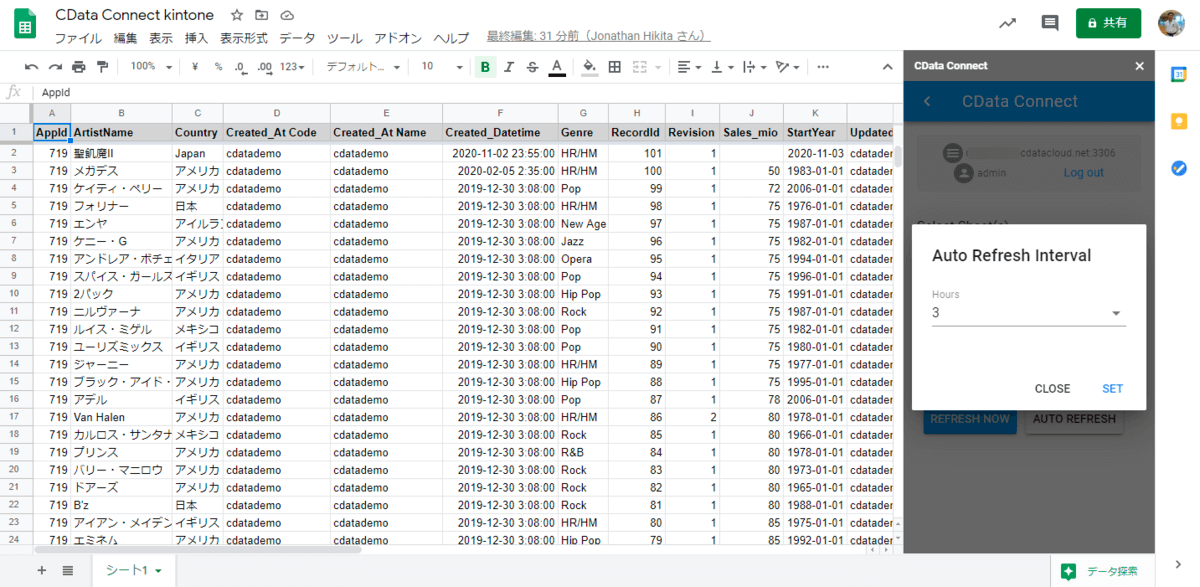
Task: Toggle italic formatting
Action: pos(509,67)
